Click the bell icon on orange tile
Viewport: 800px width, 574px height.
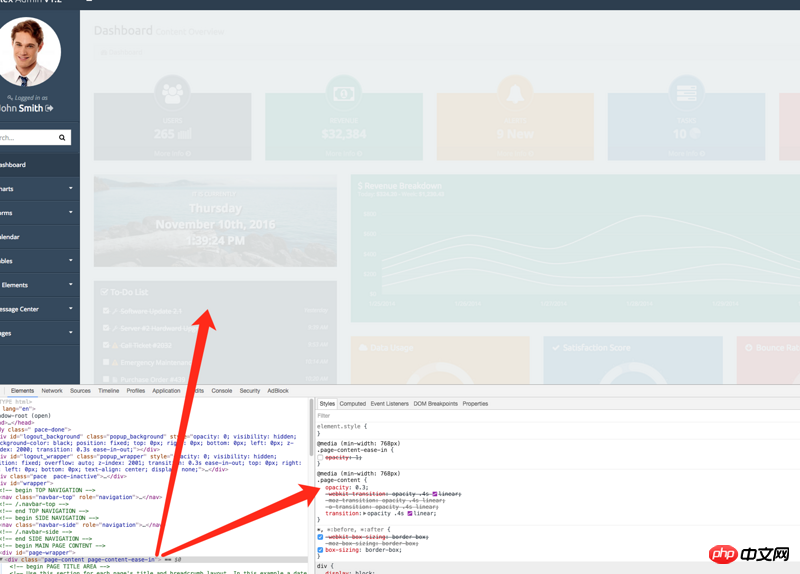click(x=515, y=93)
